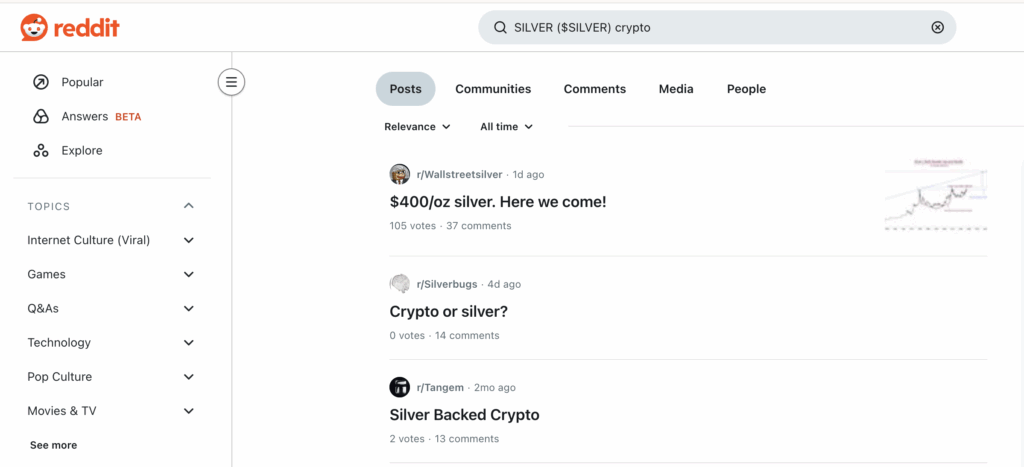Collapse the sidebar with the hamburger button
The image size is (1024, 467).
pyautogui.click(x=231, y=82)
